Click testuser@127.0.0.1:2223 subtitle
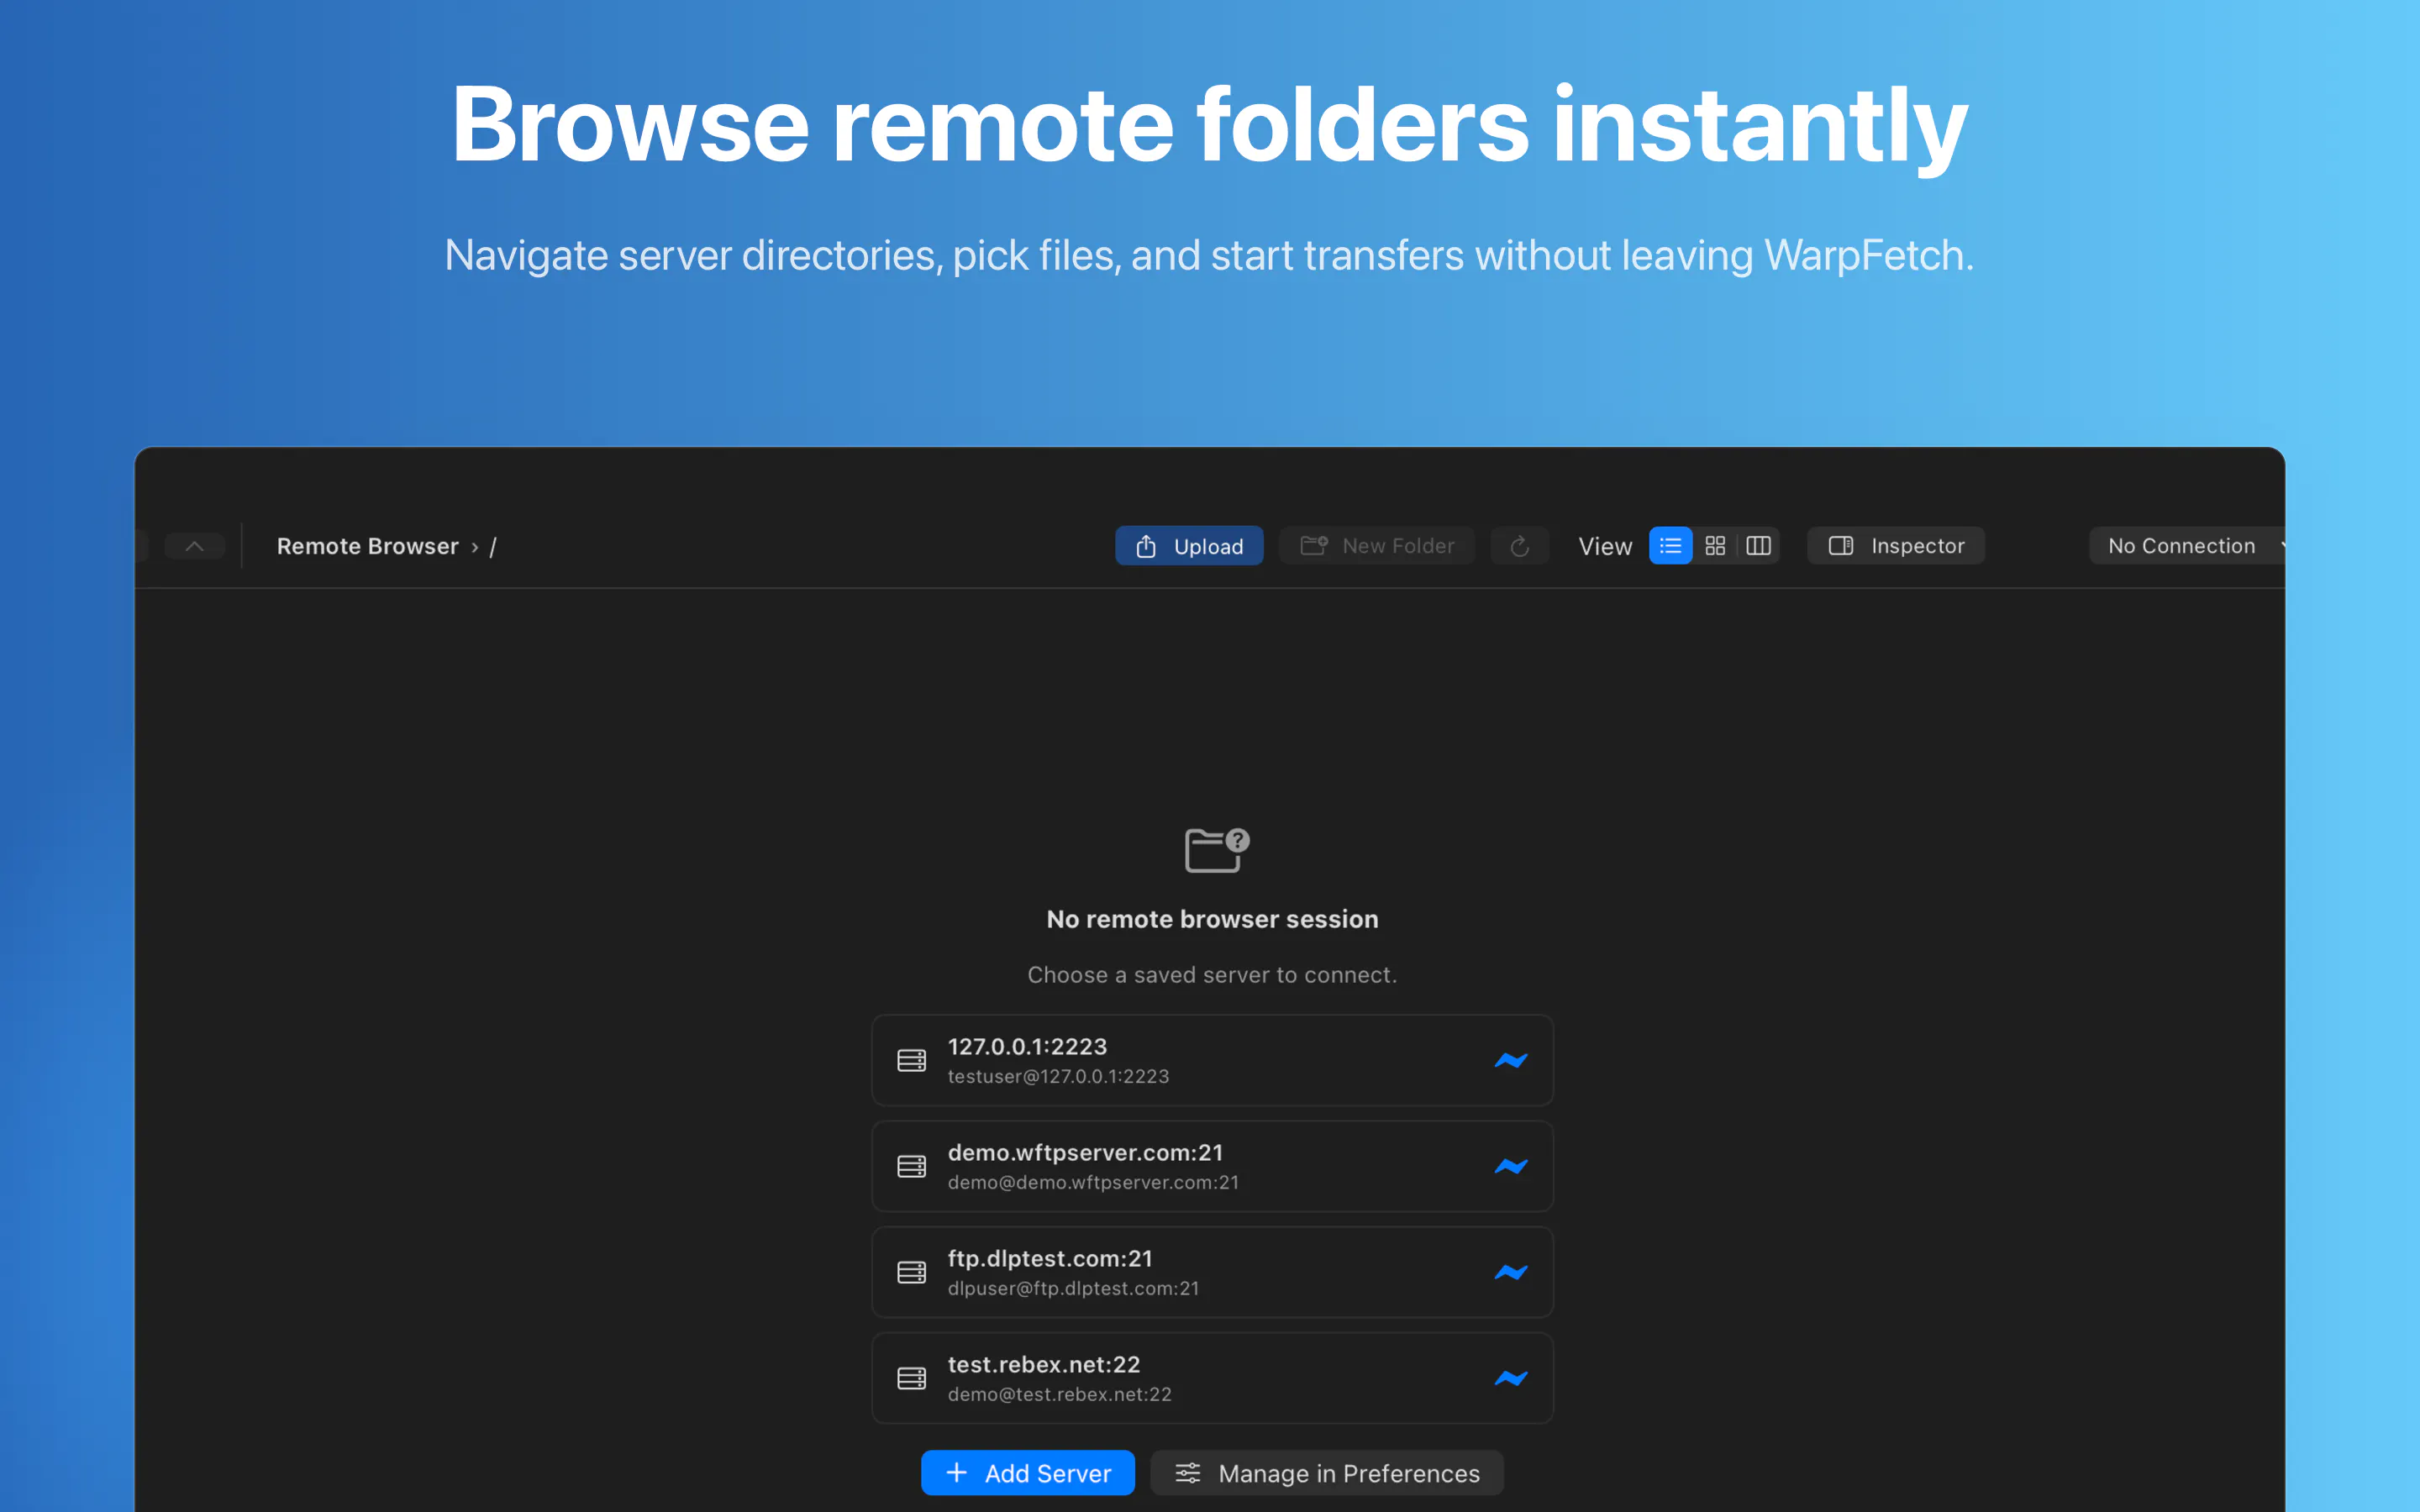2420x1512 pixels. (1058, 1076)
